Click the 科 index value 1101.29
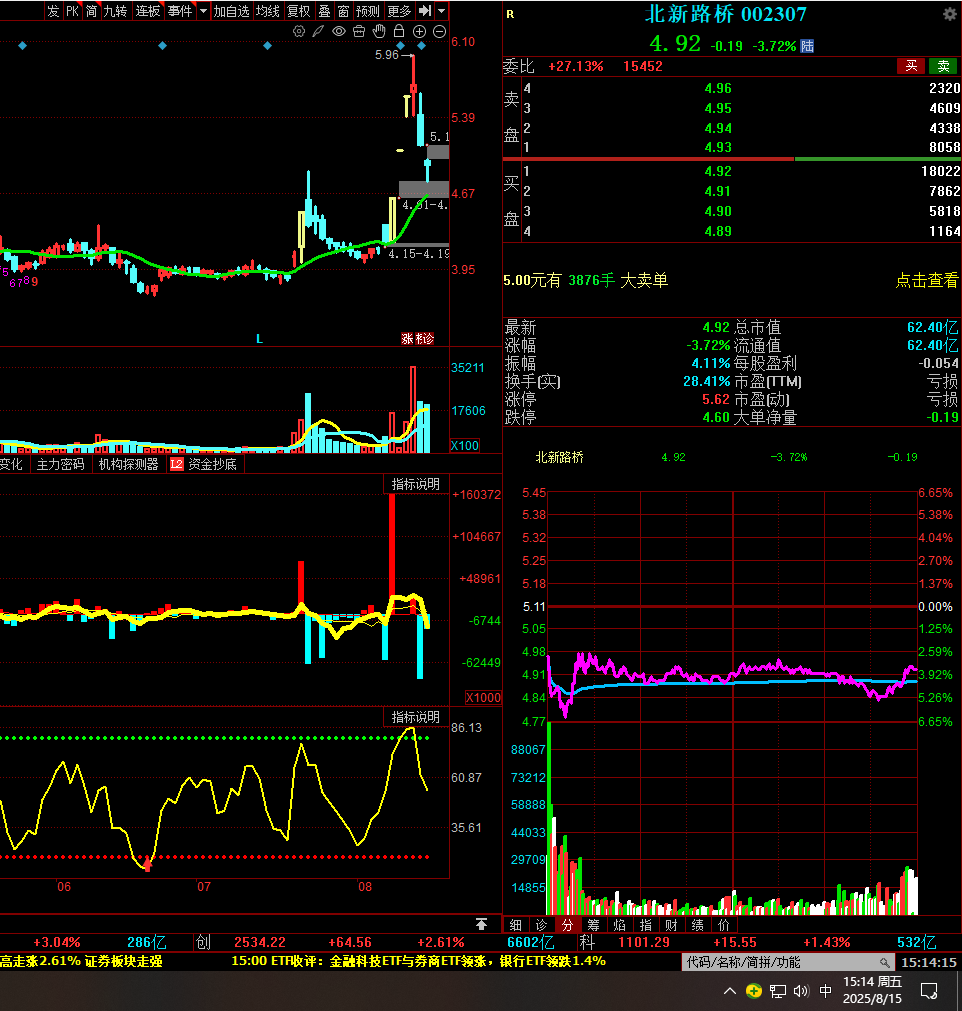This screenshot has height=1011, width=962. point(643,943)
